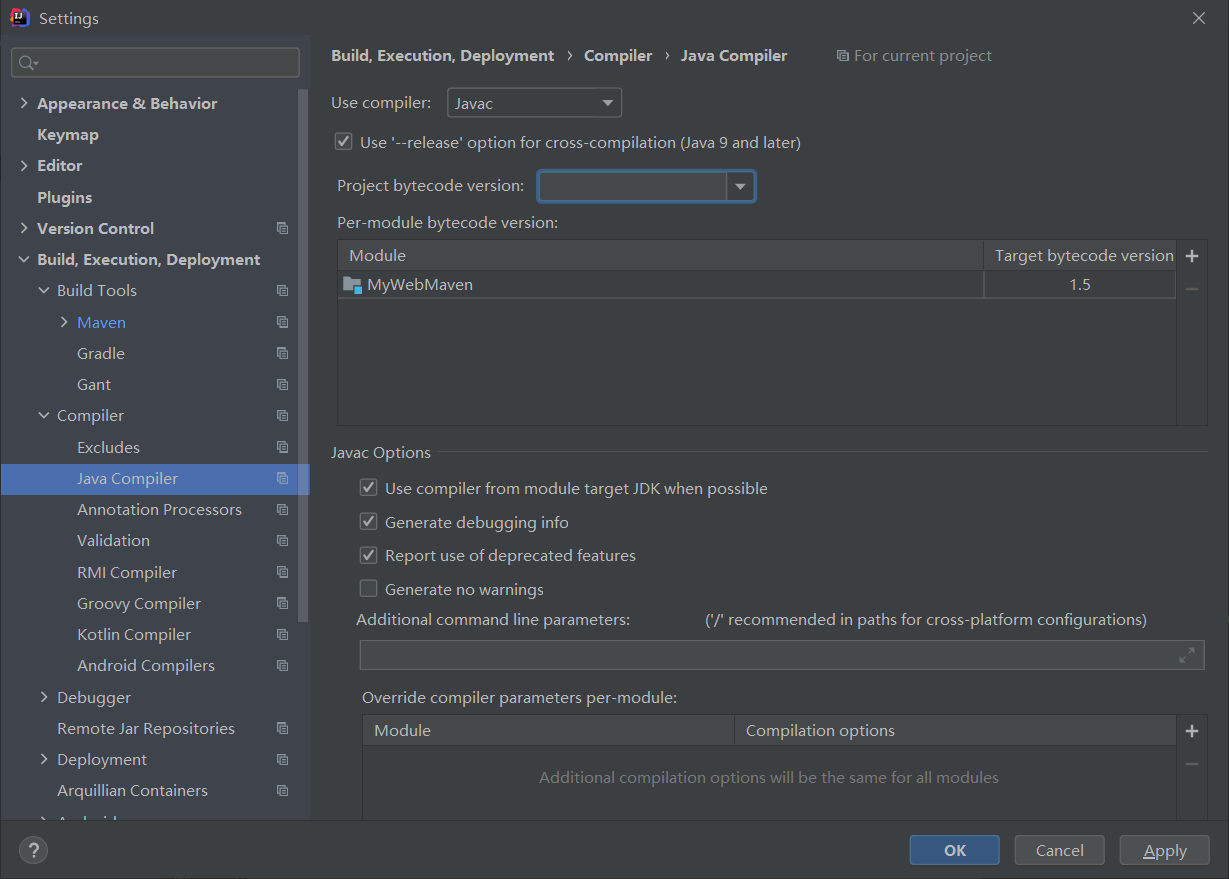Collapse Build, Execution, Deployment section
Screen dimensions: 1229x879
coord(24,260)
